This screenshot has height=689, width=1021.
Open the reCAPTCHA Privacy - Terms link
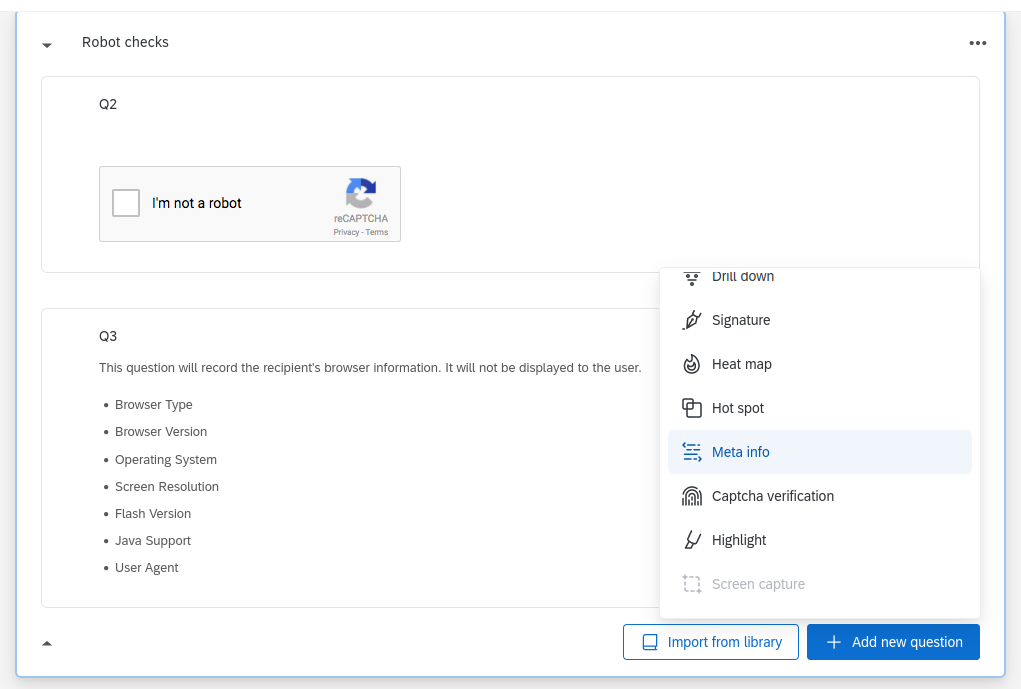(x=360, y=231)
